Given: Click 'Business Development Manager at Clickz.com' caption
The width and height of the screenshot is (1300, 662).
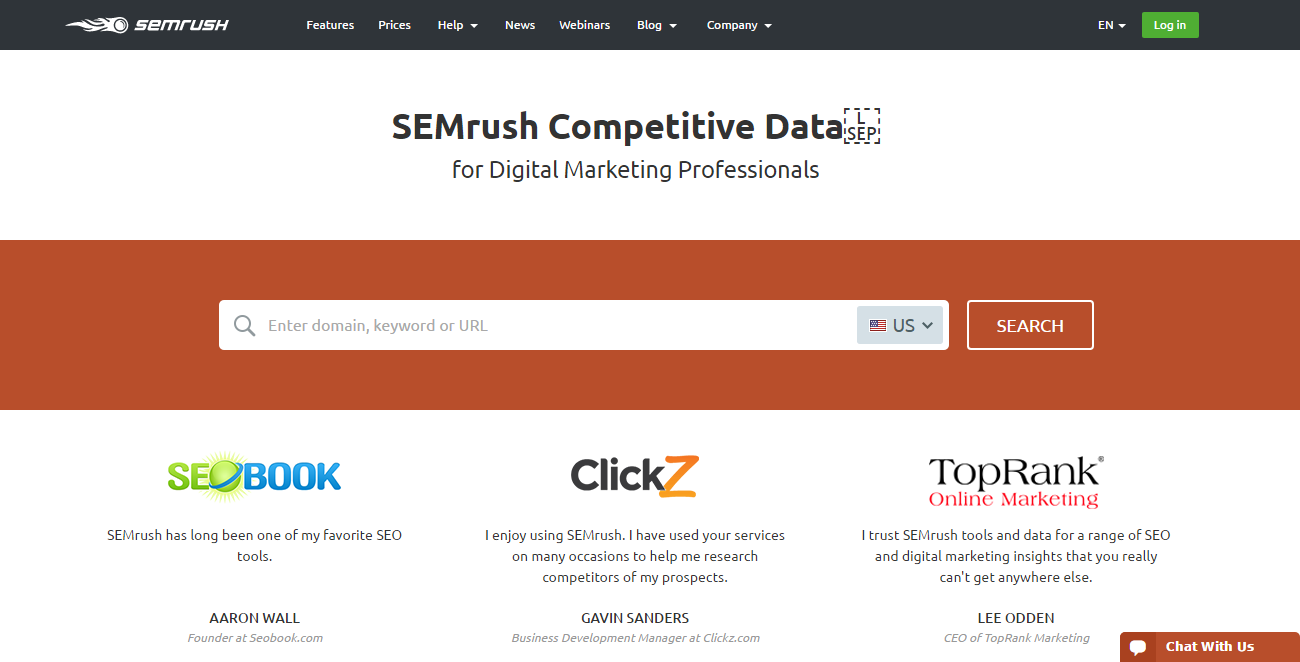Looking at the screenshot, I should tap(635, 638).
